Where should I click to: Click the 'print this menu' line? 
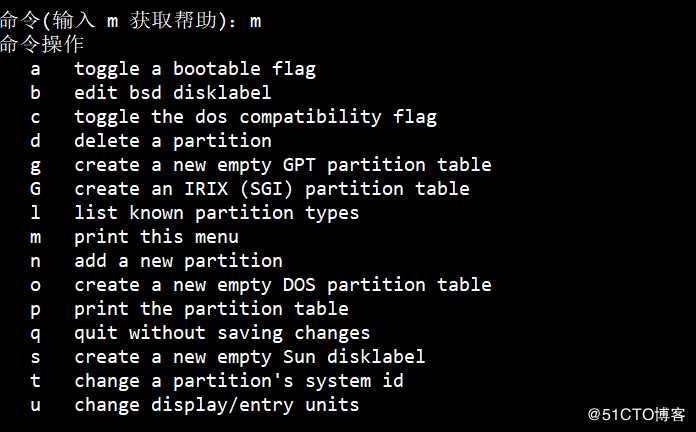(156, 237)
